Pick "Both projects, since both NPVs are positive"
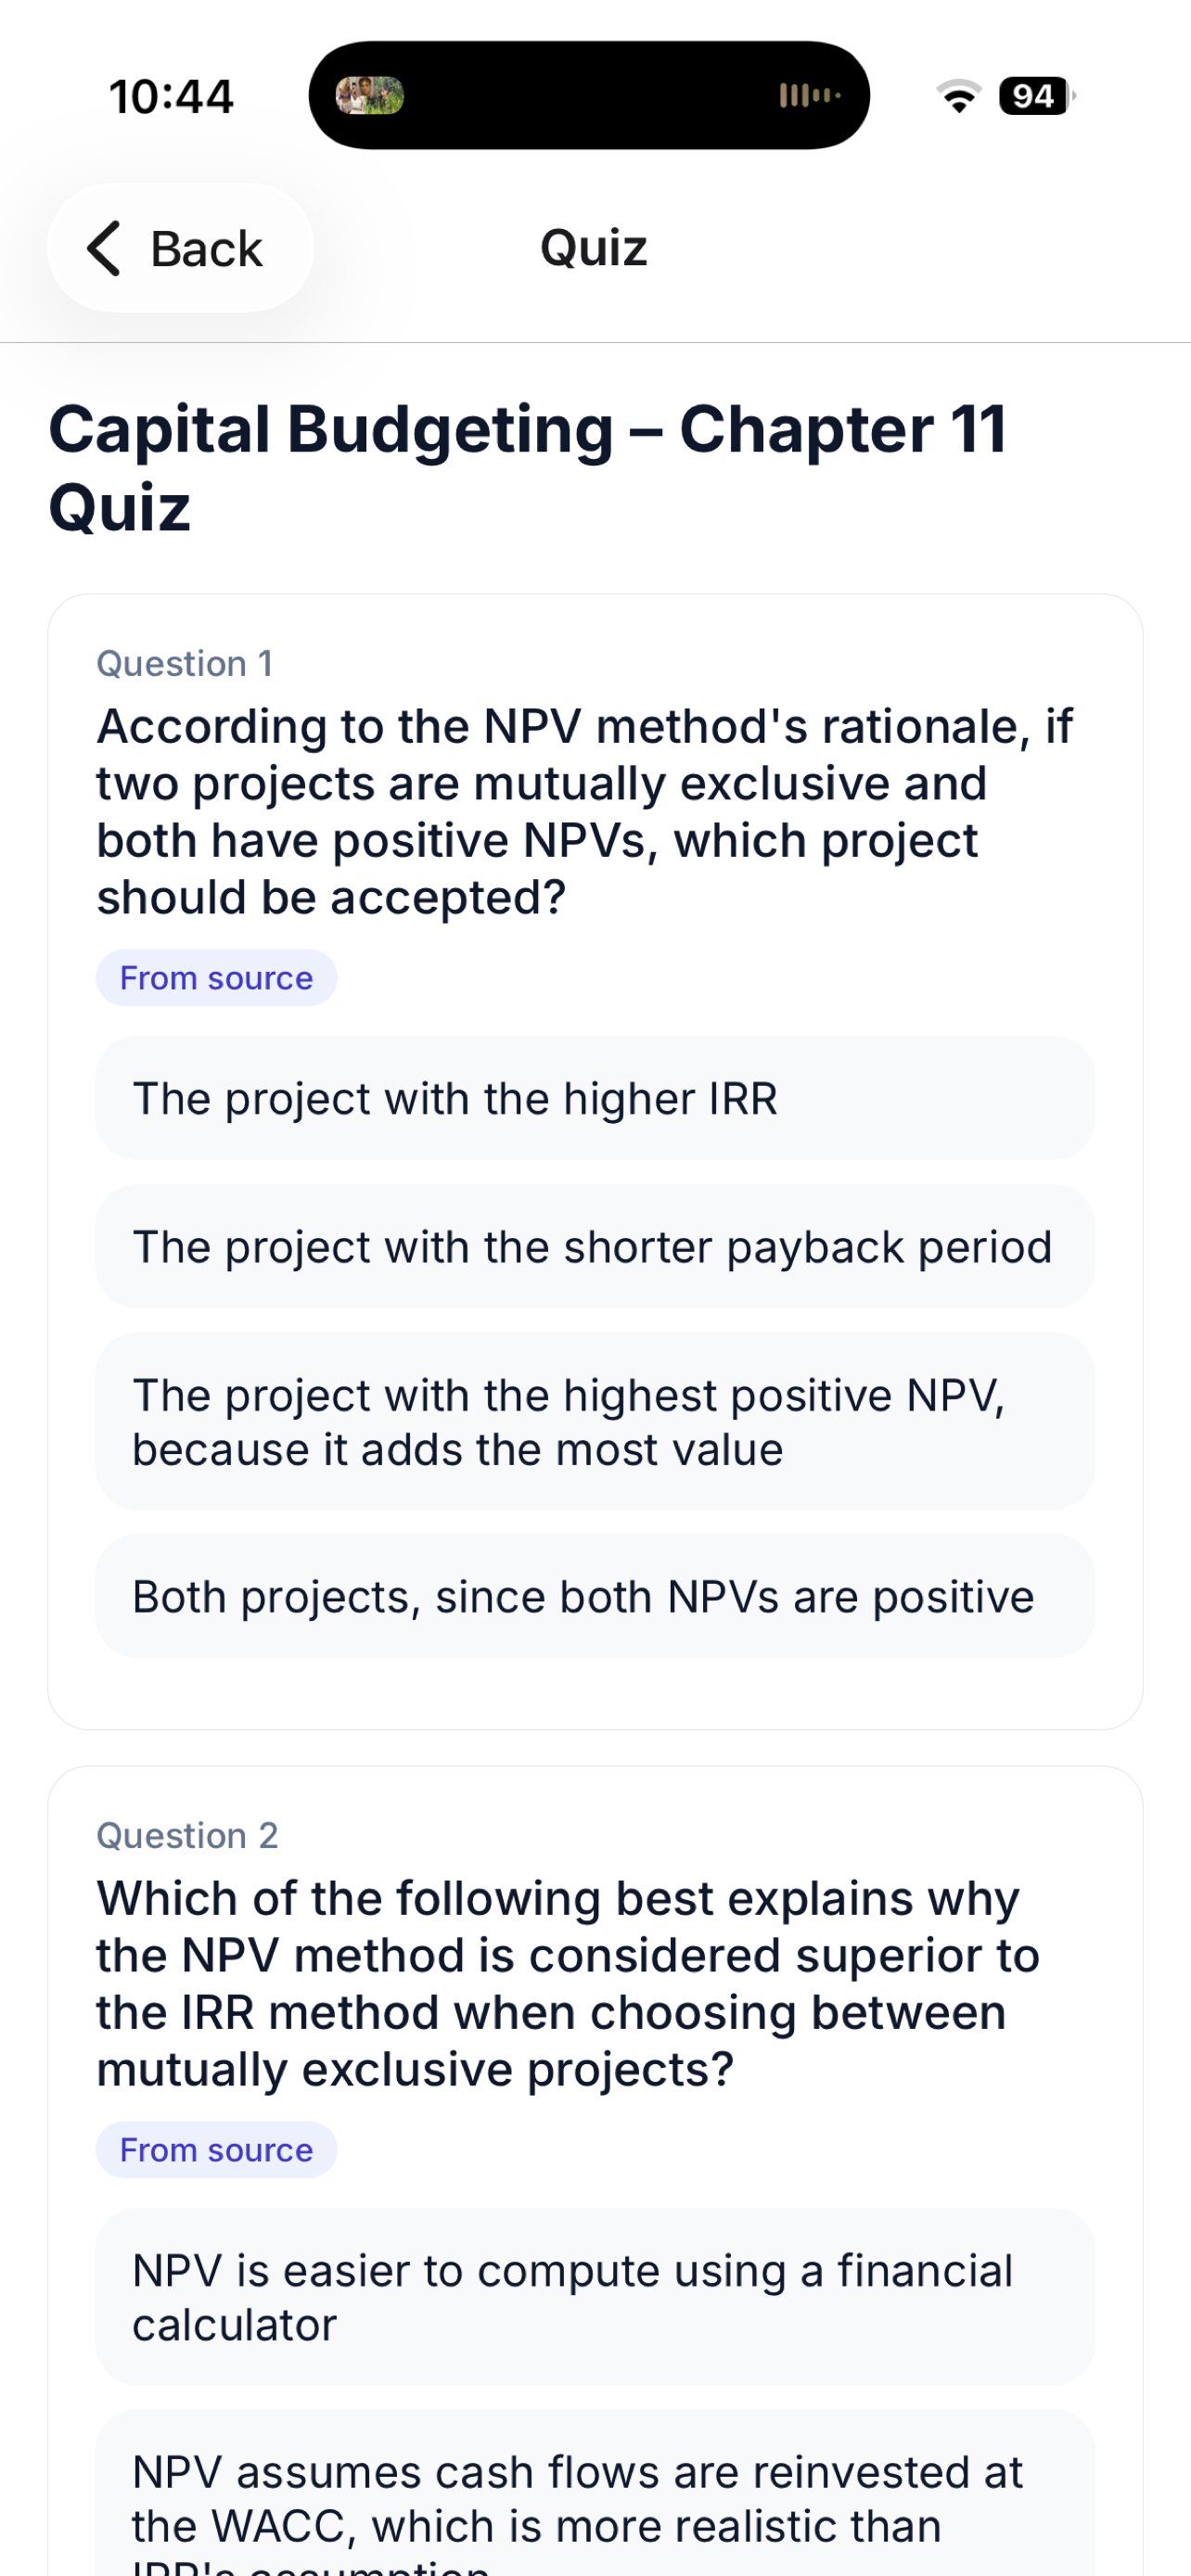 point(595,1596)
